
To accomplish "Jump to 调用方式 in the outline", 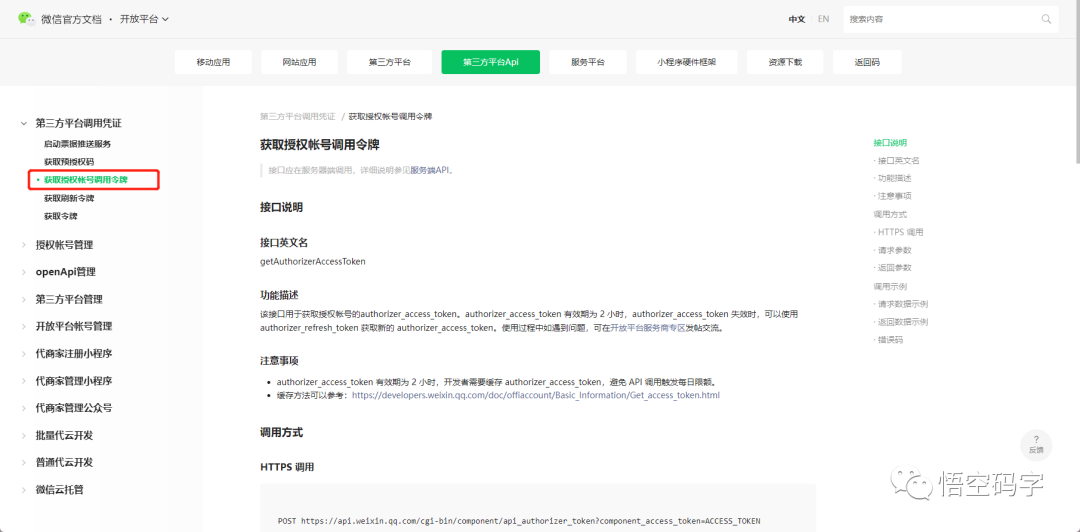I will click(890, 214).
